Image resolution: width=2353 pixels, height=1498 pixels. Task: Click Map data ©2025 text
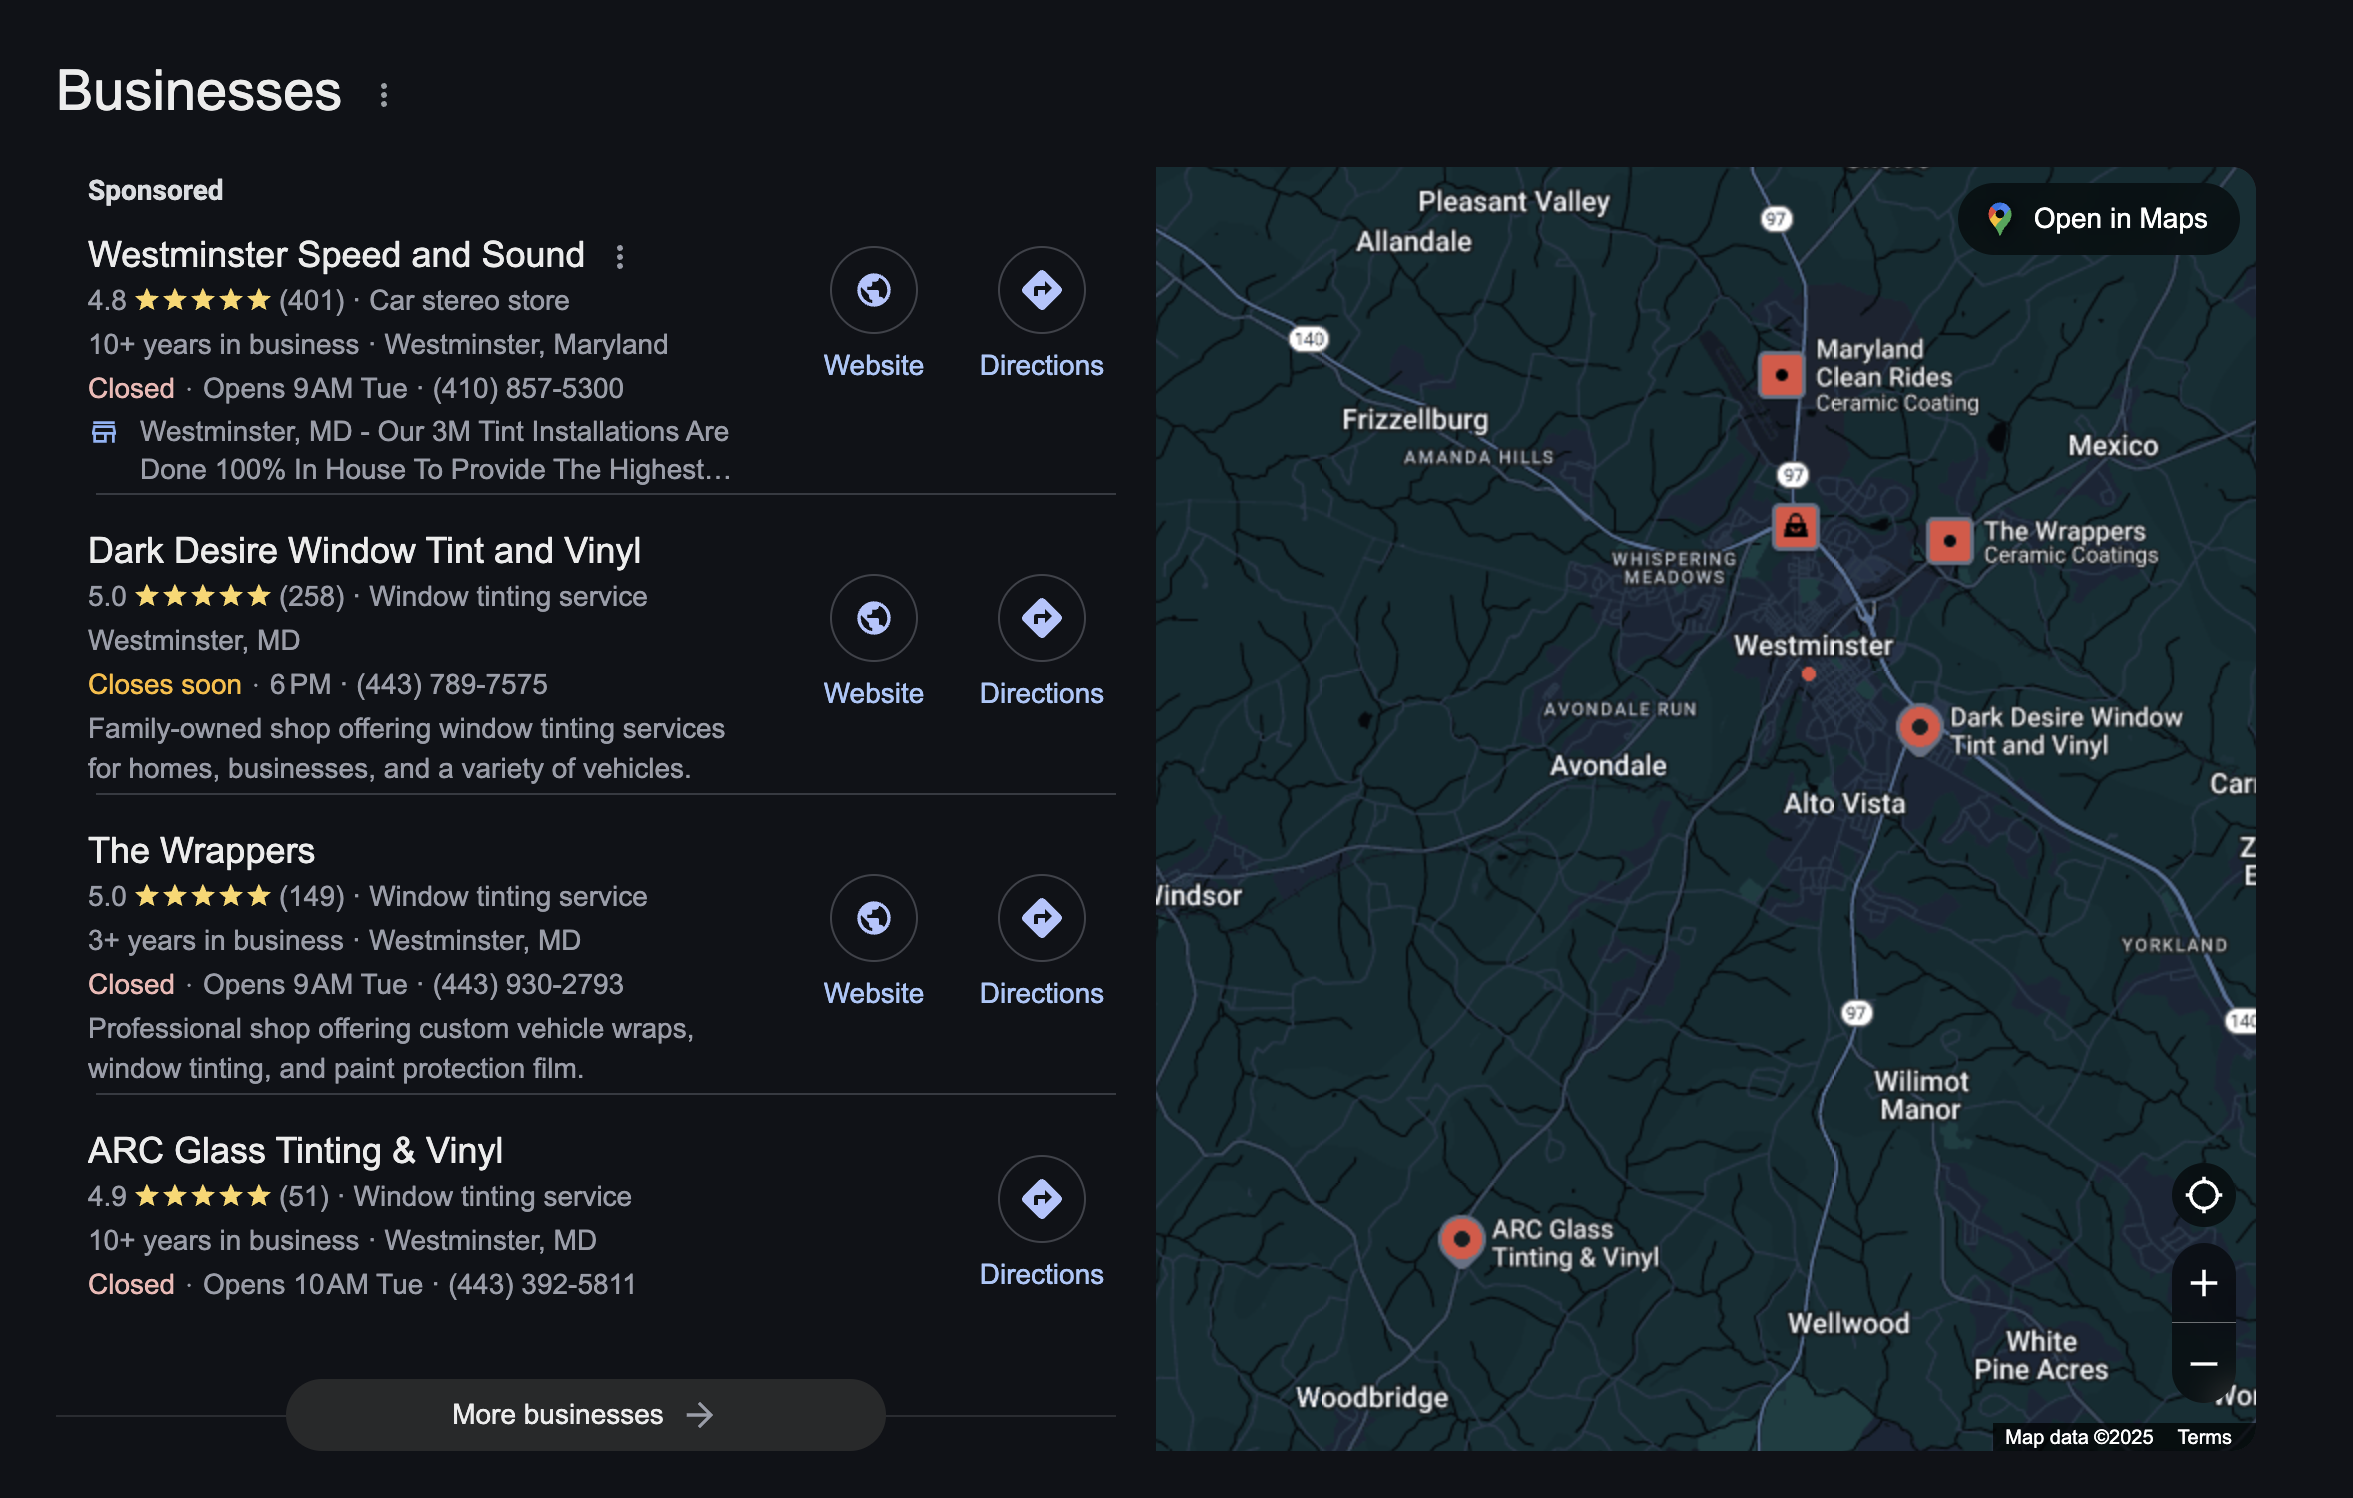2078,1437
